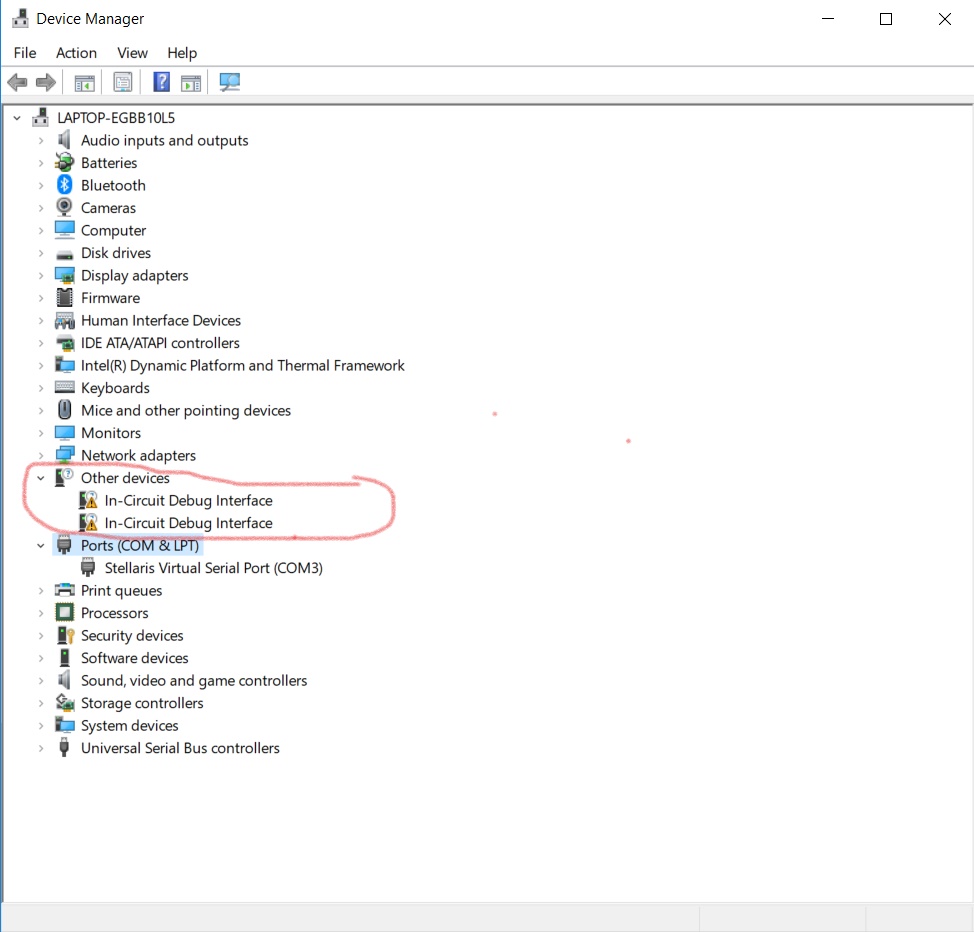Click the Network adapters icon
Image resolution: width=974 pixels, height=932 pixels.
click(65, 455)
